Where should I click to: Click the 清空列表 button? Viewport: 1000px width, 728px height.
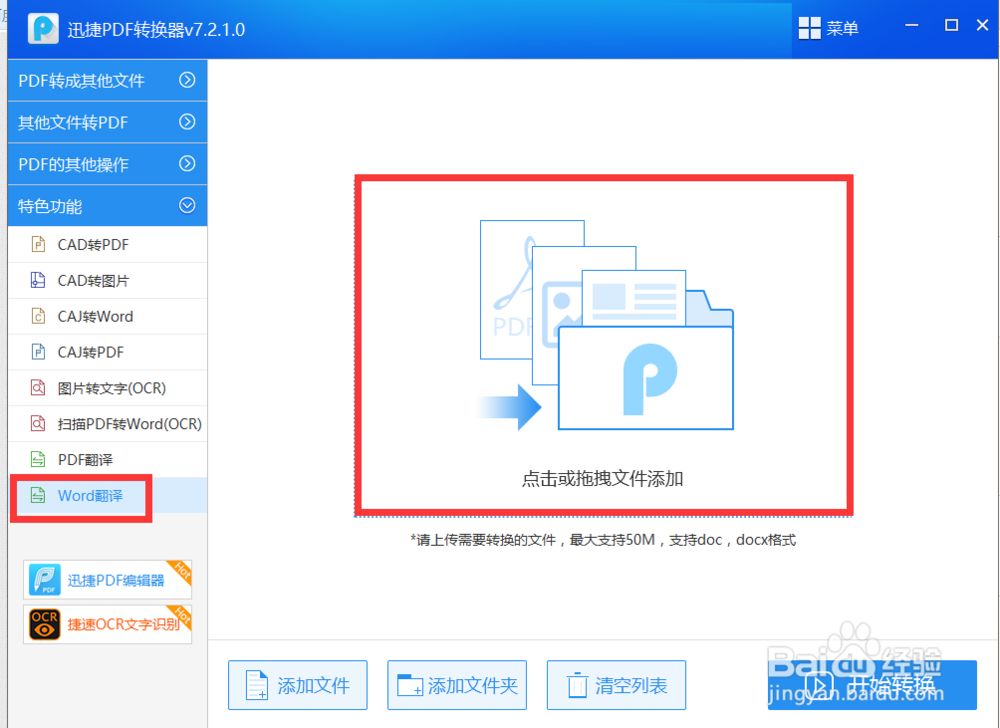tap(616, 685)
